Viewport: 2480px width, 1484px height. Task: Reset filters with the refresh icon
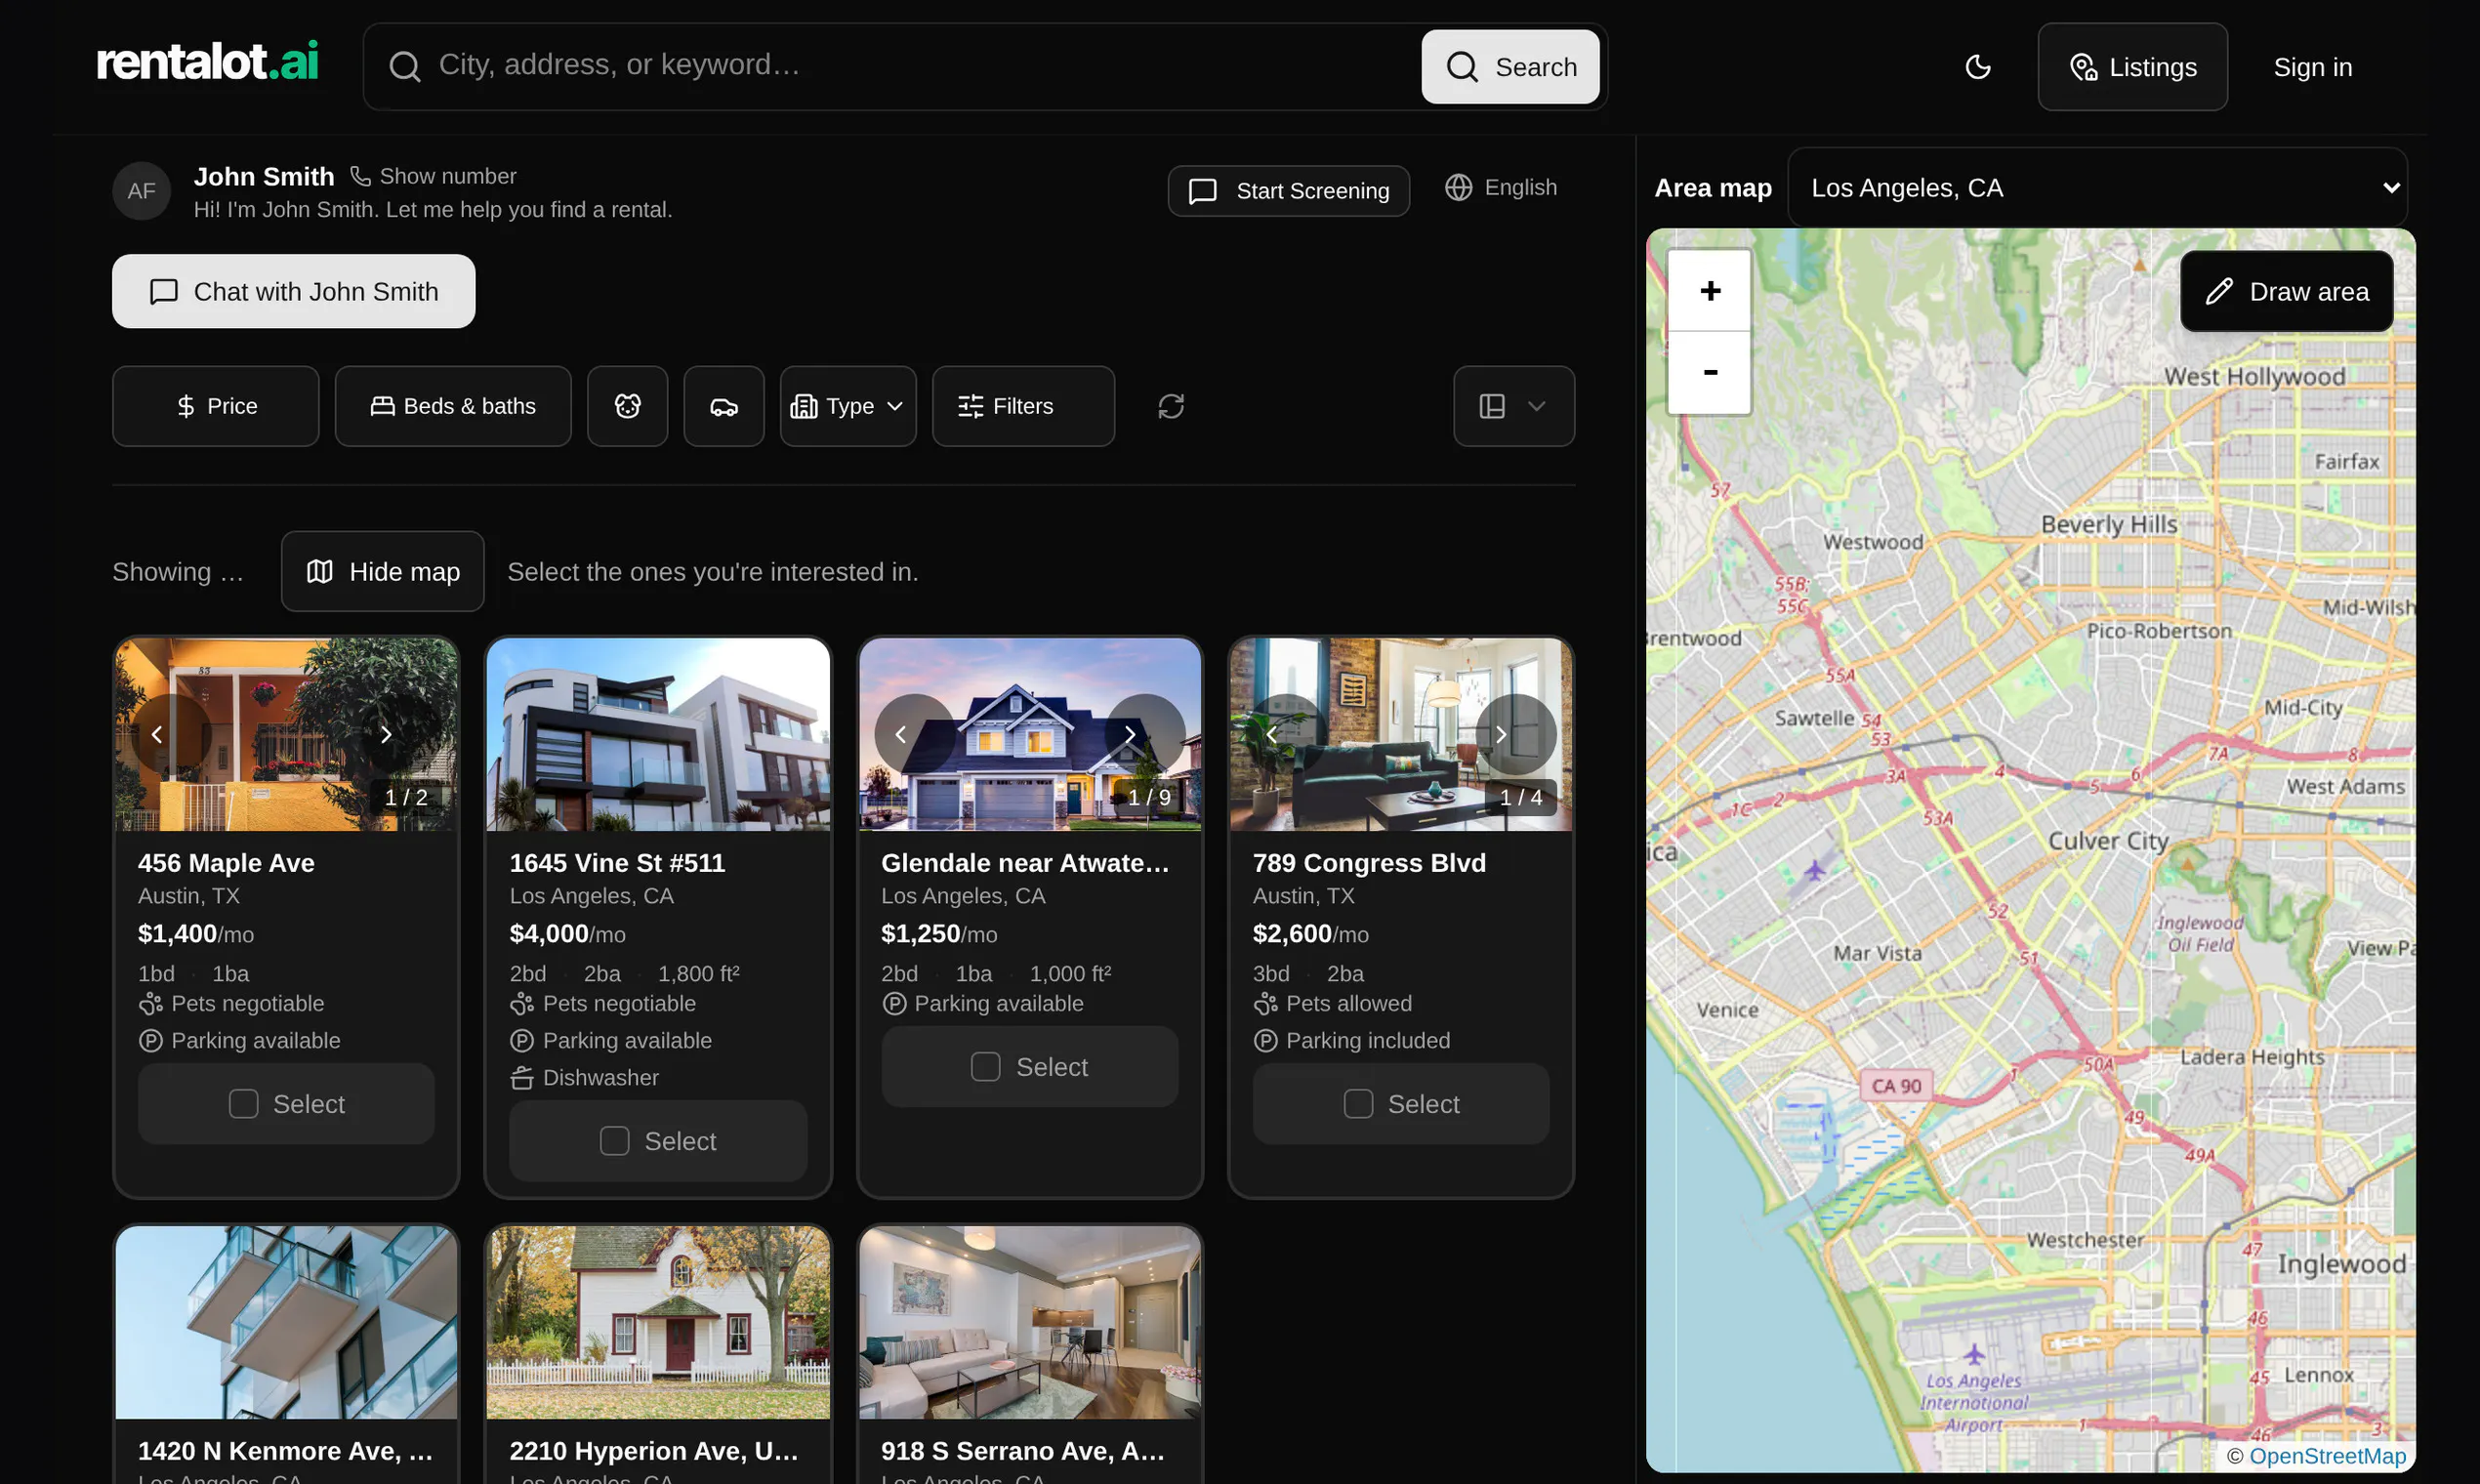point(1171,406)
